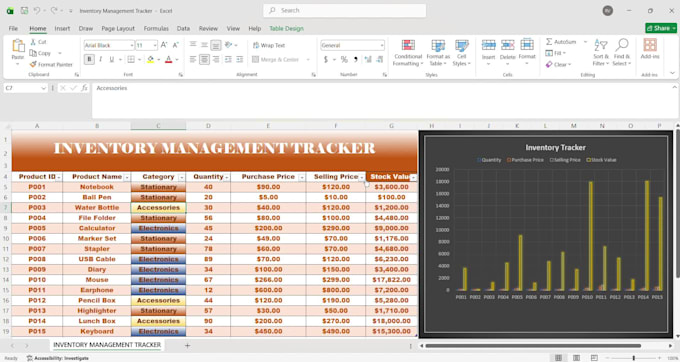Open Sort & Filter
The width and height of the screenshot is (680, 362).
pos(601,52)
